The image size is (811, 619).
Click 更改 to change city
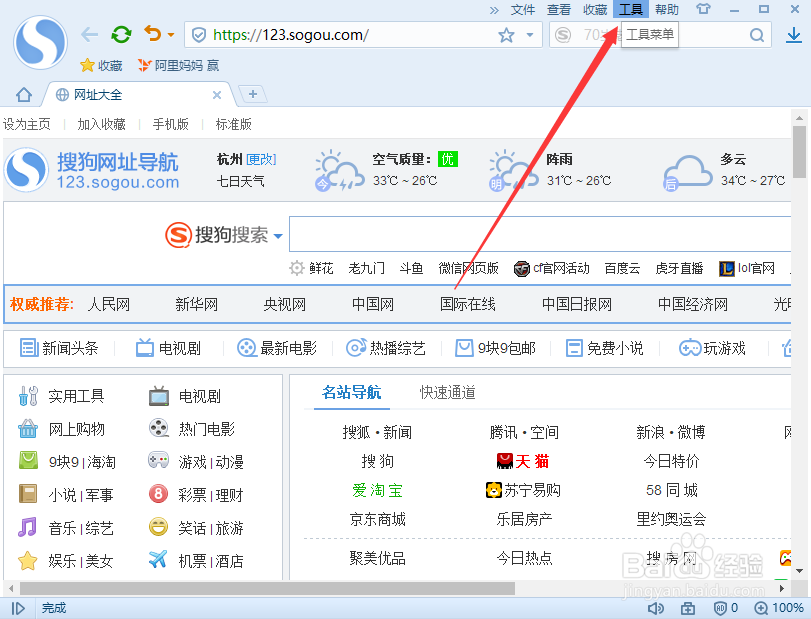pos(261,159)
